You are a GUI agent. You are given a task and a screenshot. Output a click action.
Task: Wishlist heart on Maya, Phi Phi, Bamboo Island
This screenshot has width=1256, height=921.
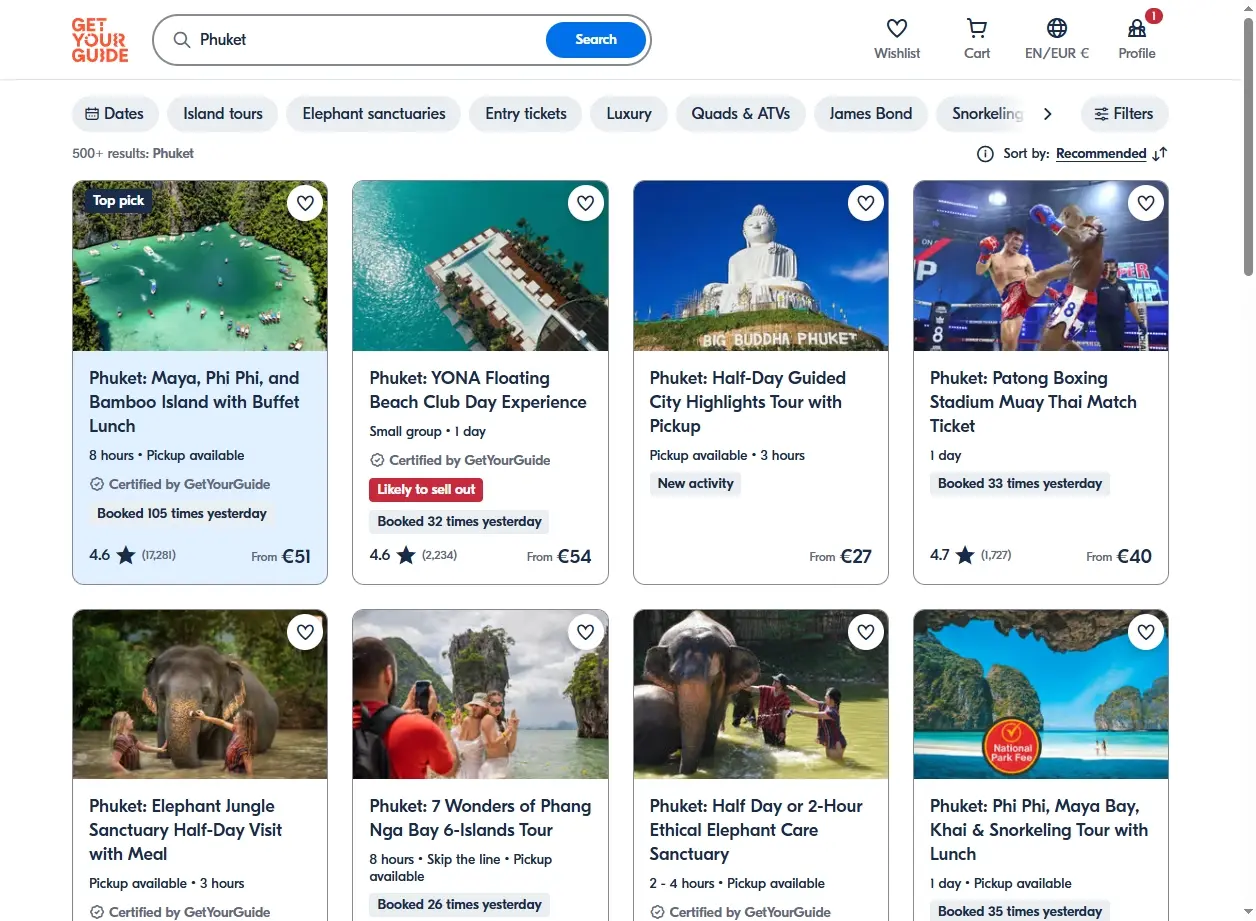point(306,203)
